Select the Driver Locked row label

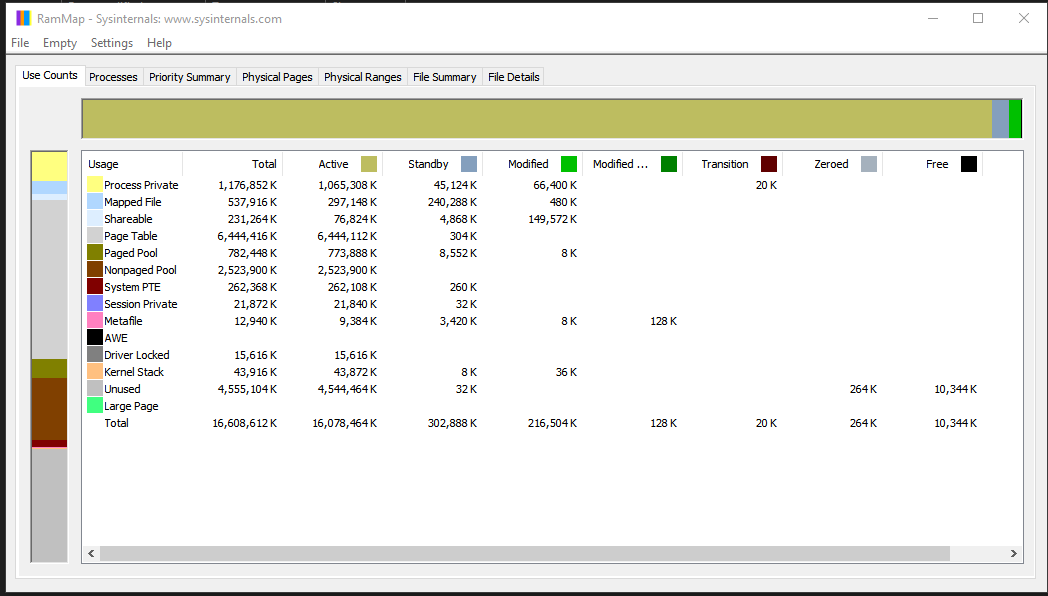pyautogui.click(x=136, y=355)
